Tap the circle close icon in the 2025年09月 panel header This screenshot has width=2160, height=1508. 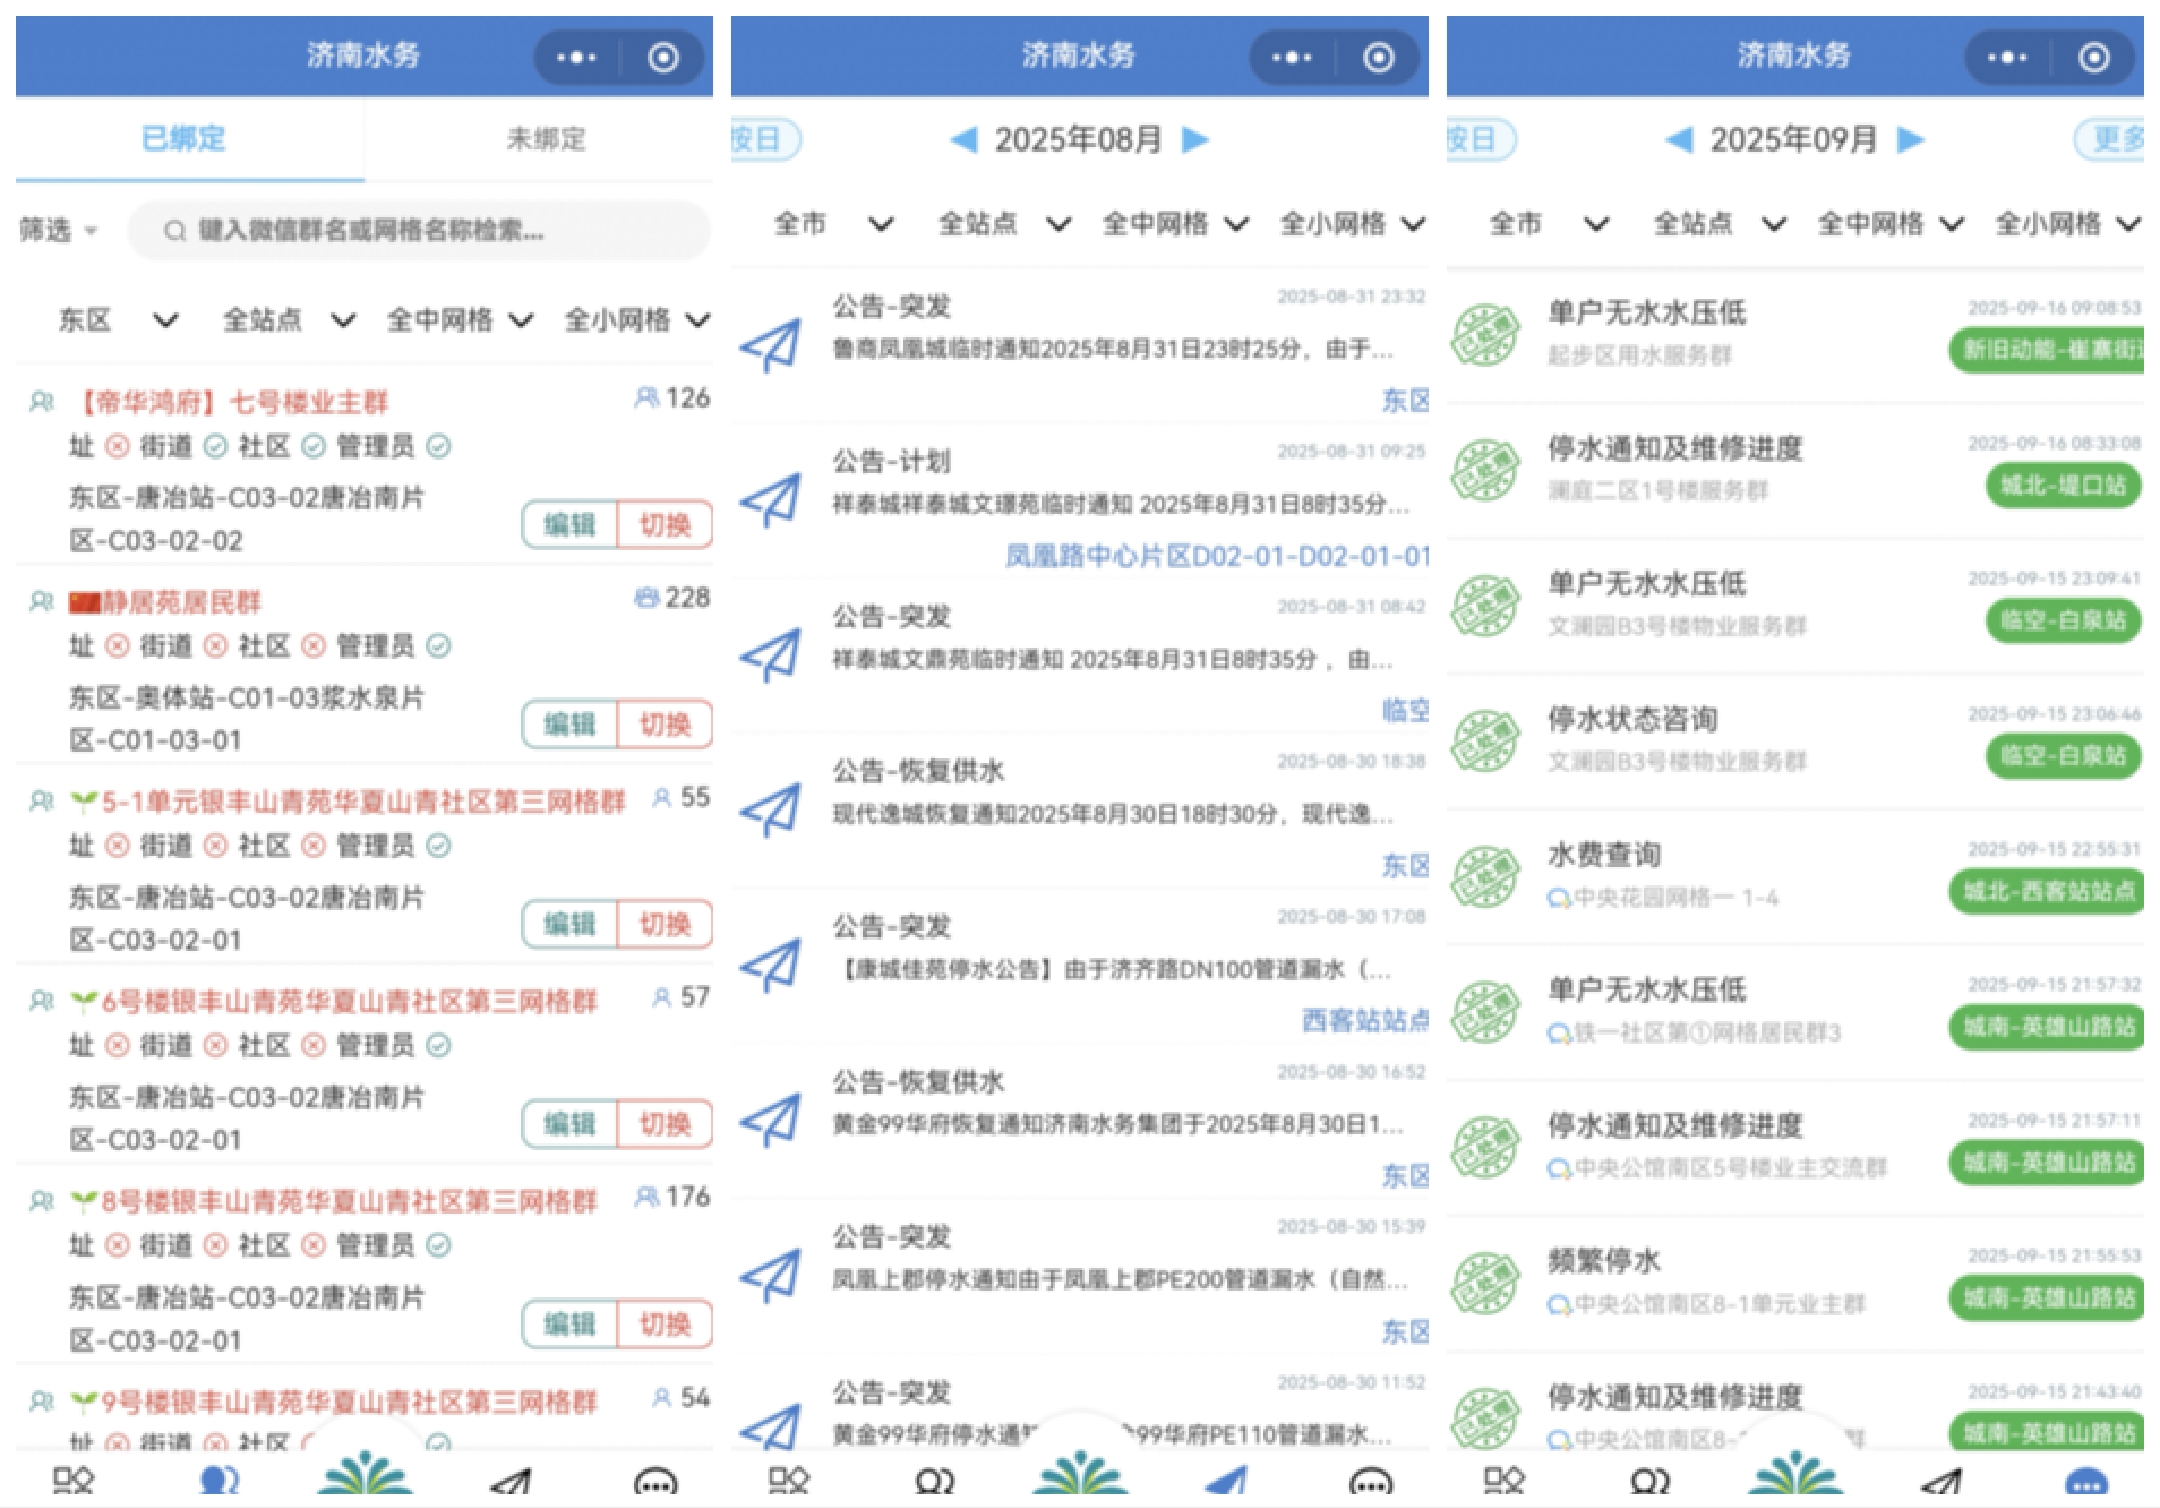point(2093,58)
